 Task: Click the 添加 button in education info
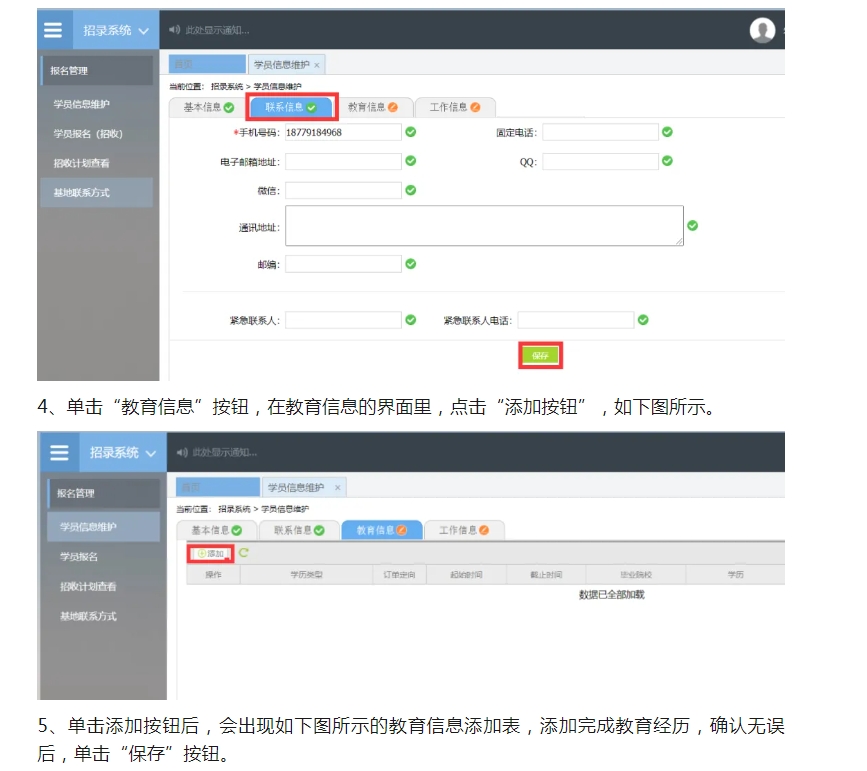click(x=211, y=553)
